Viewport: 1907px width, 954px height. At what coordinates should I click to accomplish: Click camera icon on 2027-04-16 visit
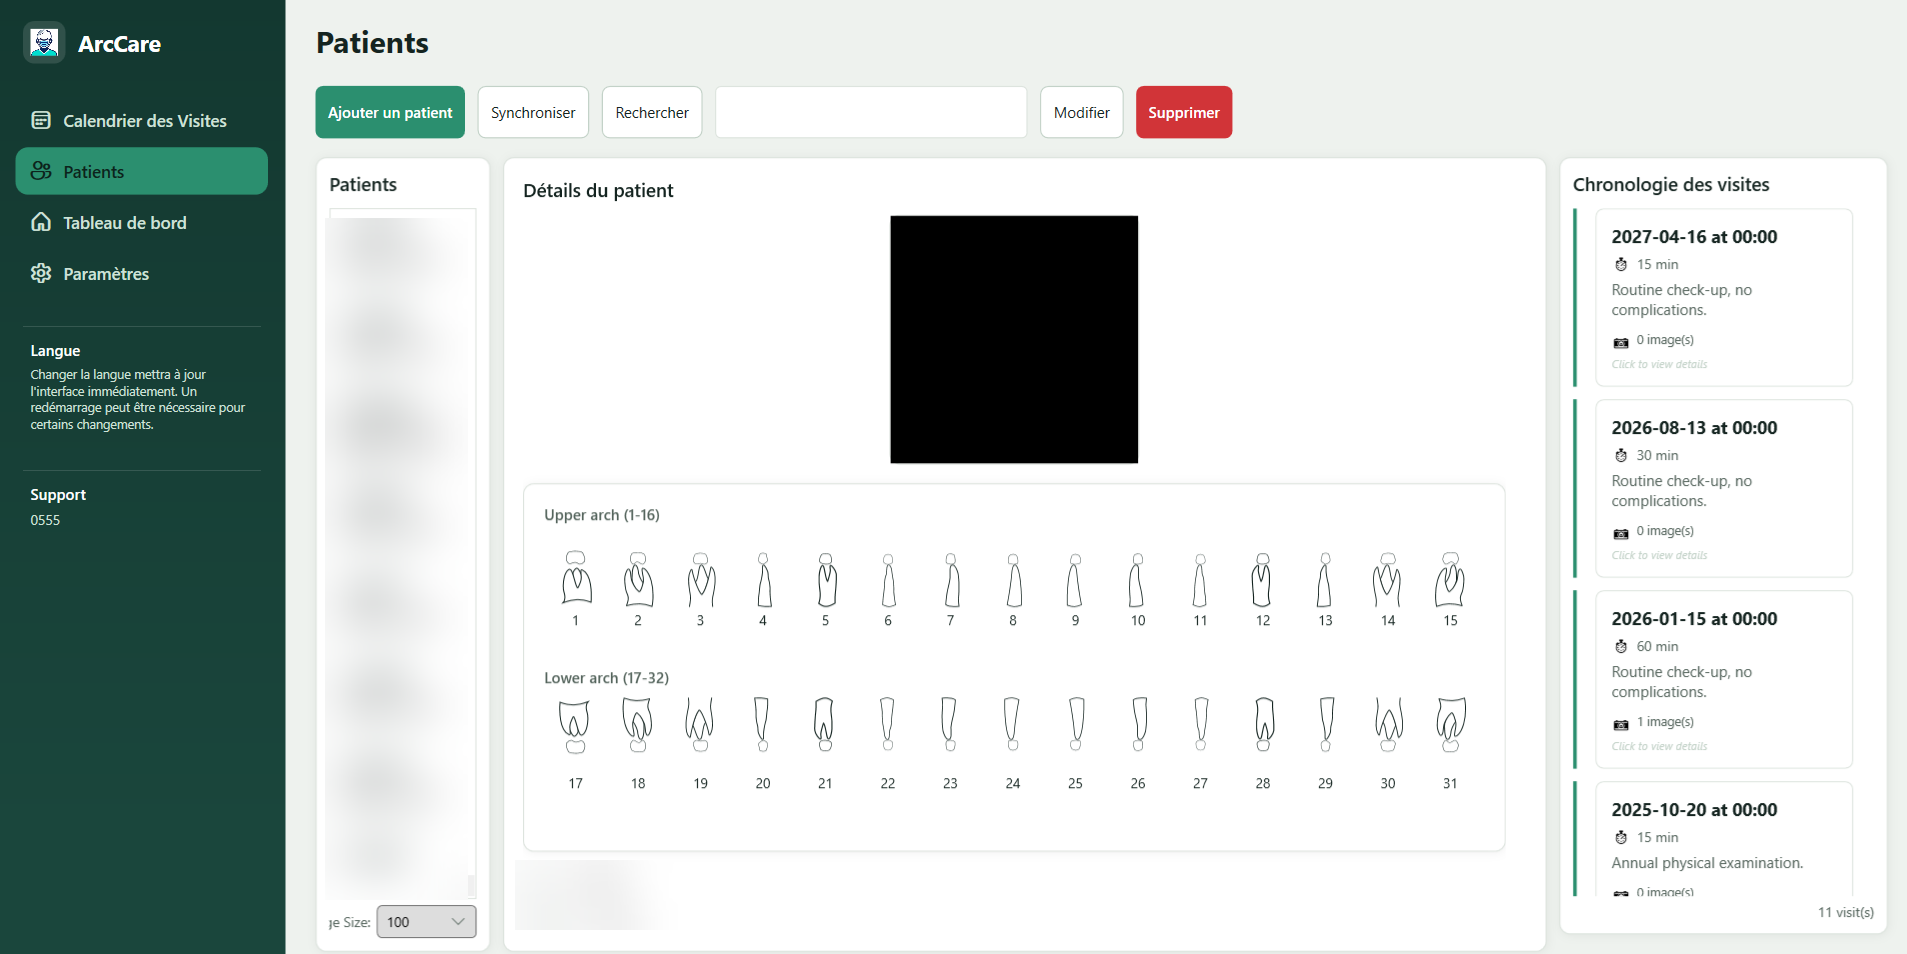[x=1621, y=342]
